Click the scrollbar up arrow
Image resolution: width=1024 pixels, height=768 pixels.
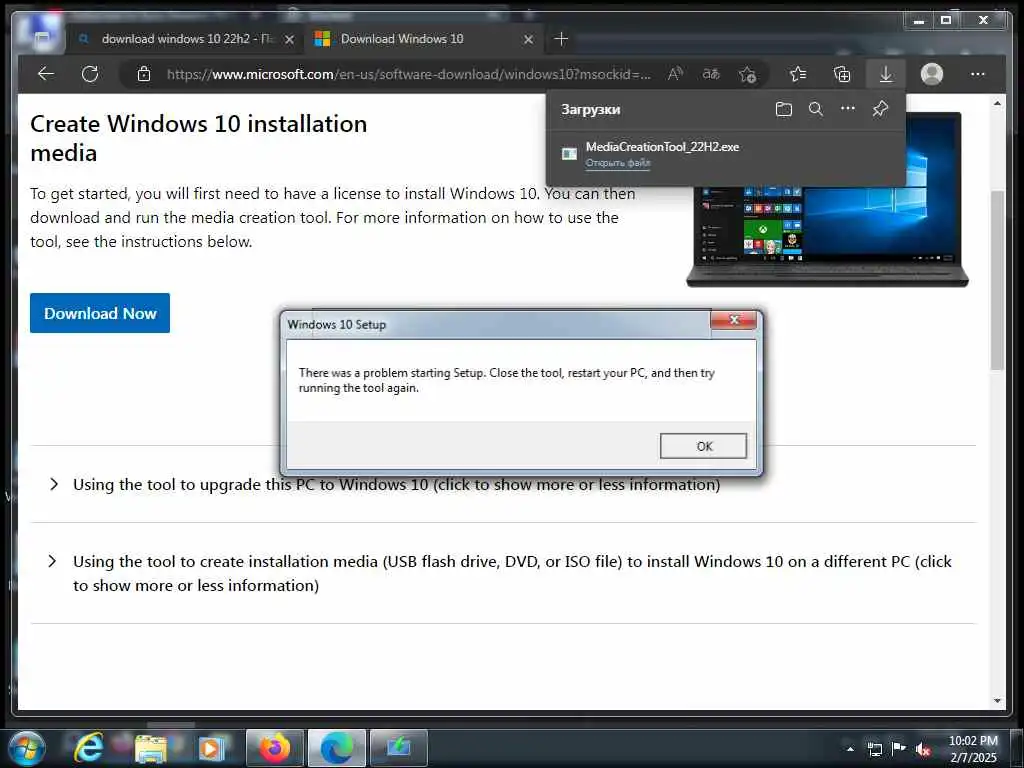coord(997,103)
